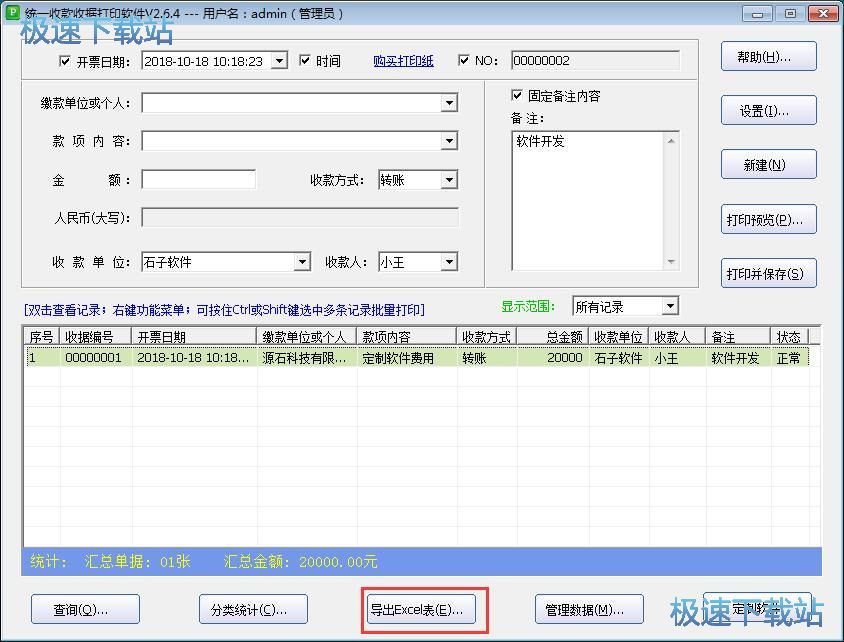Click the 新建(N) button
This screenshot has width=844, height=642.
pyautogui.click(x=768, y=165)
